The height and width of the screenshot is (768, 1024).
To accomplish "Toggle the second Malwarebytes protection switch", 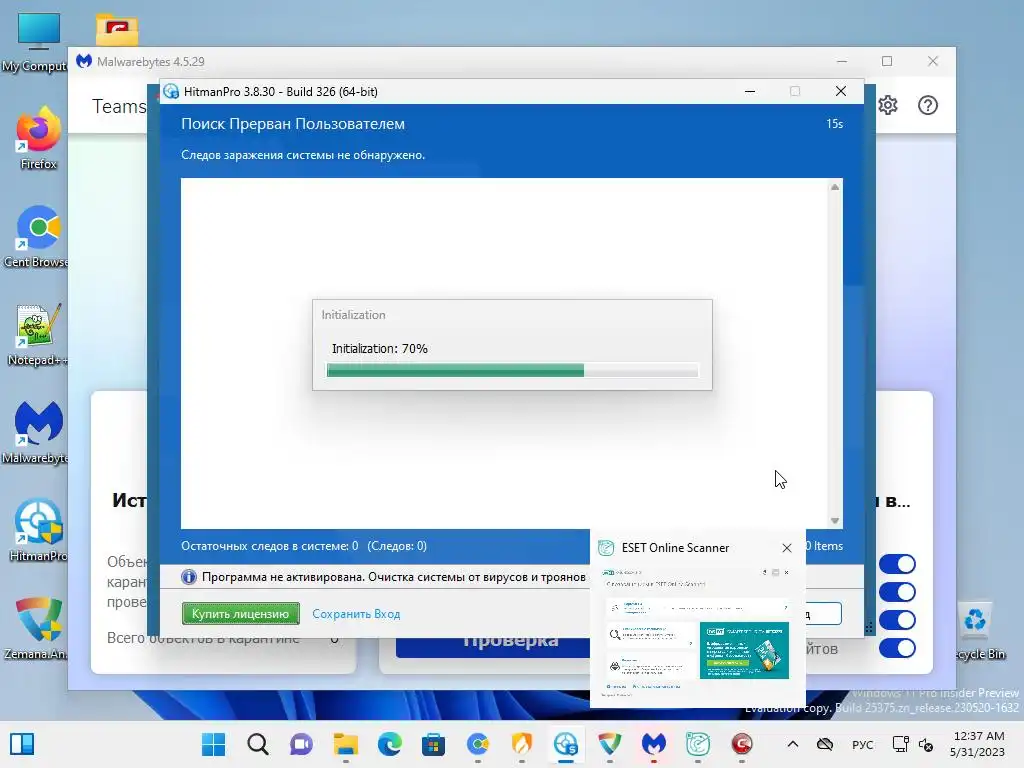I will pyautogui.click(x=897, y=592).
